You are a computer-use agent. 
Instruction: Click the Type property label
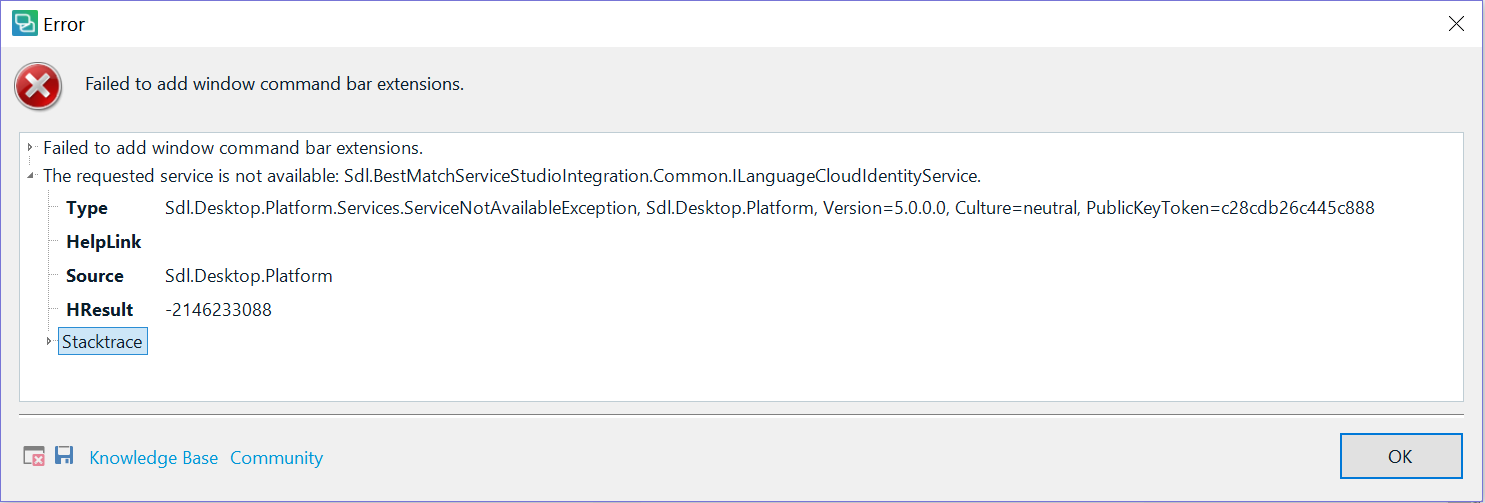[87, 209]
